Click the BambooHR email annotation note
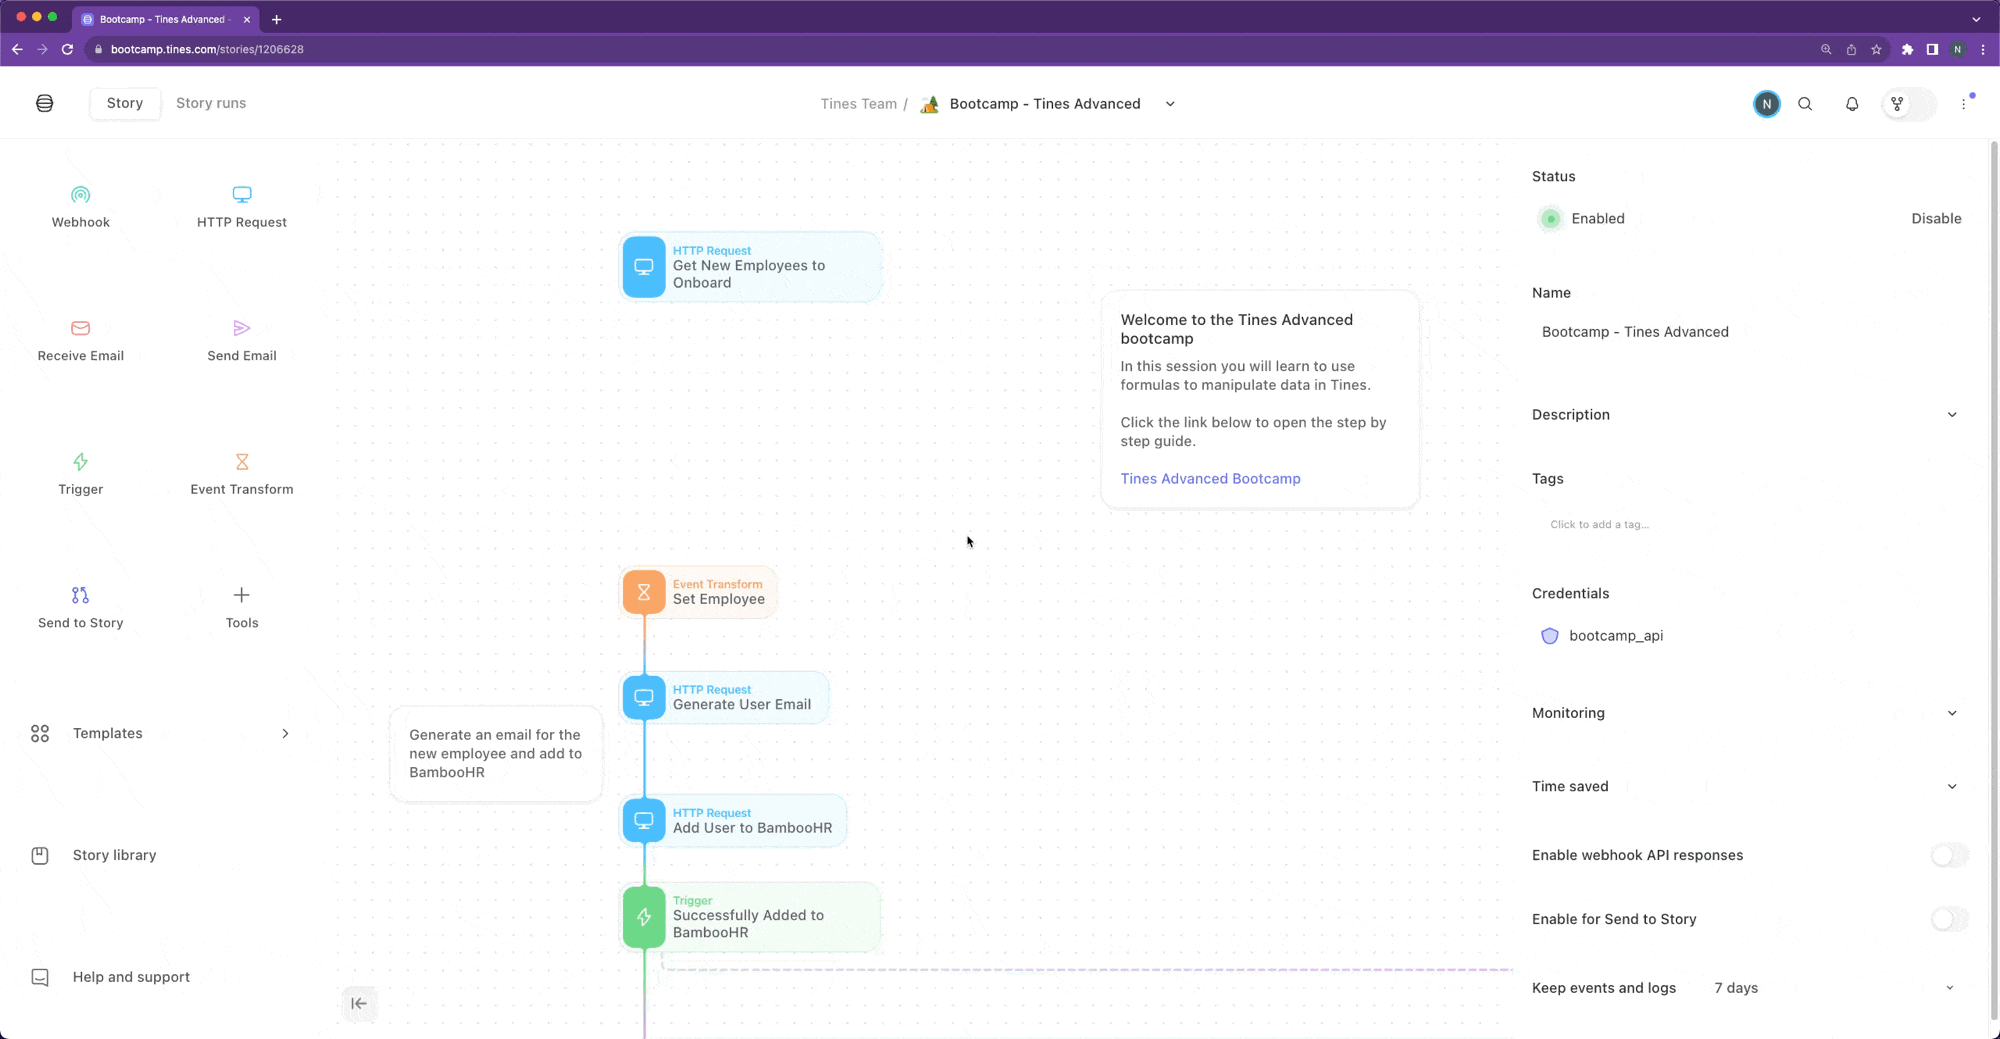Image resolution: width=2000 pixels, height=1039 pixels. pyautogui.click(x=496, y=754)
